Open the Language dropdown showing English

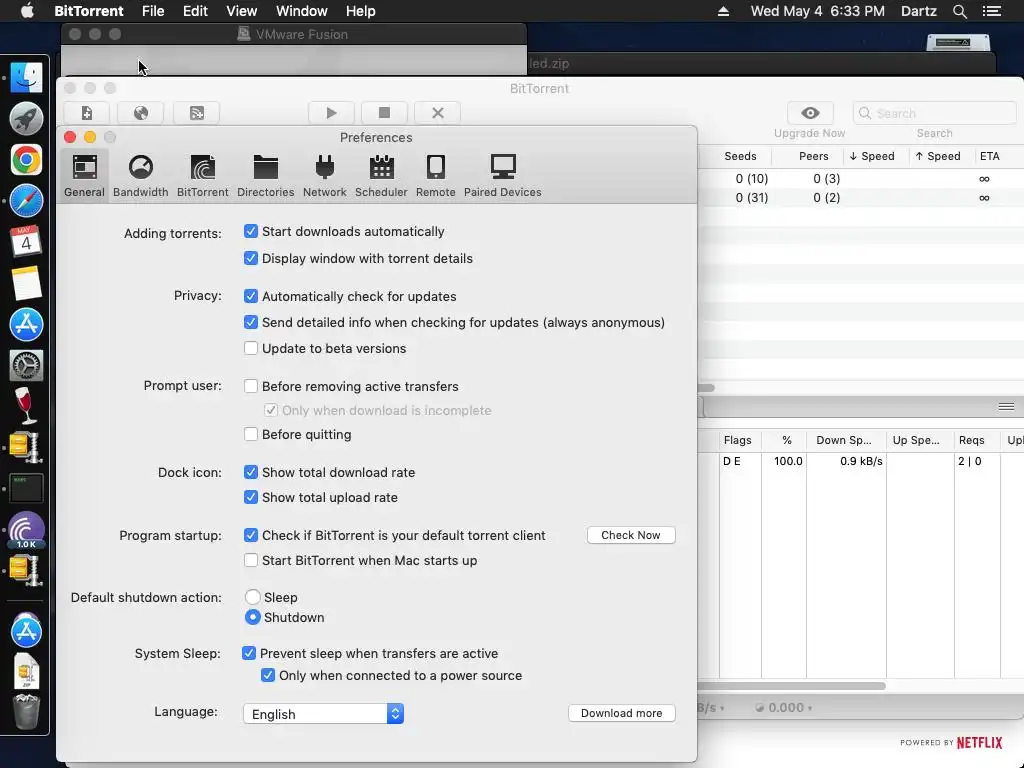point(323,714)
